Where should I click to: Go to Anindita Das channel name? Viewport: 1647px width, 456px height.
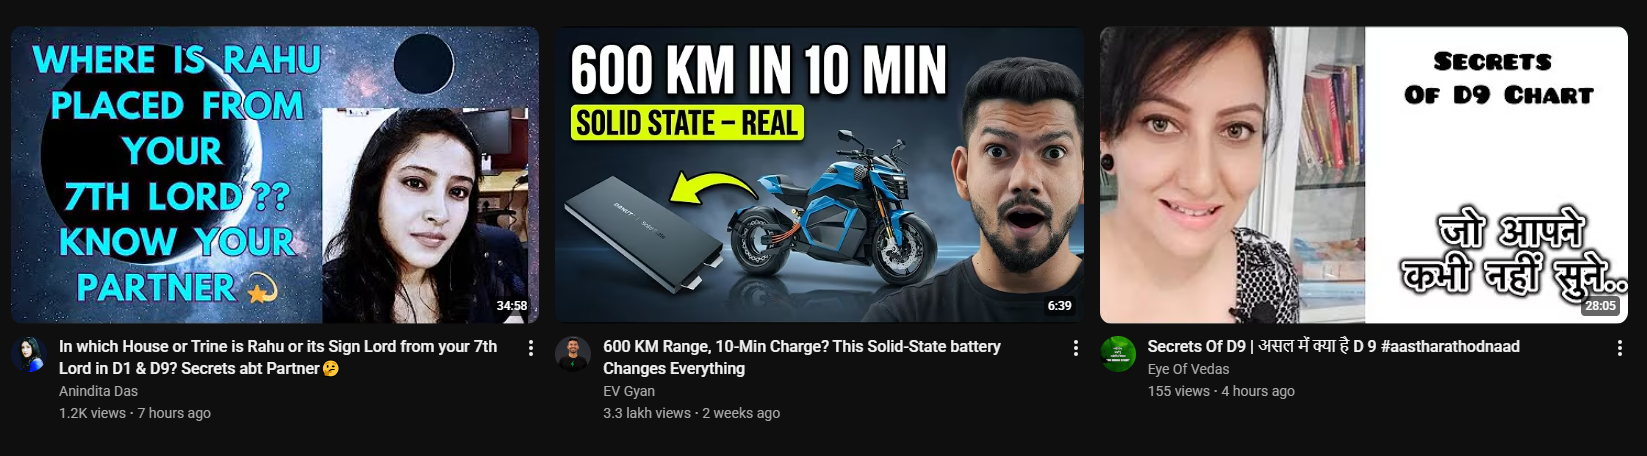click(98, 391)
